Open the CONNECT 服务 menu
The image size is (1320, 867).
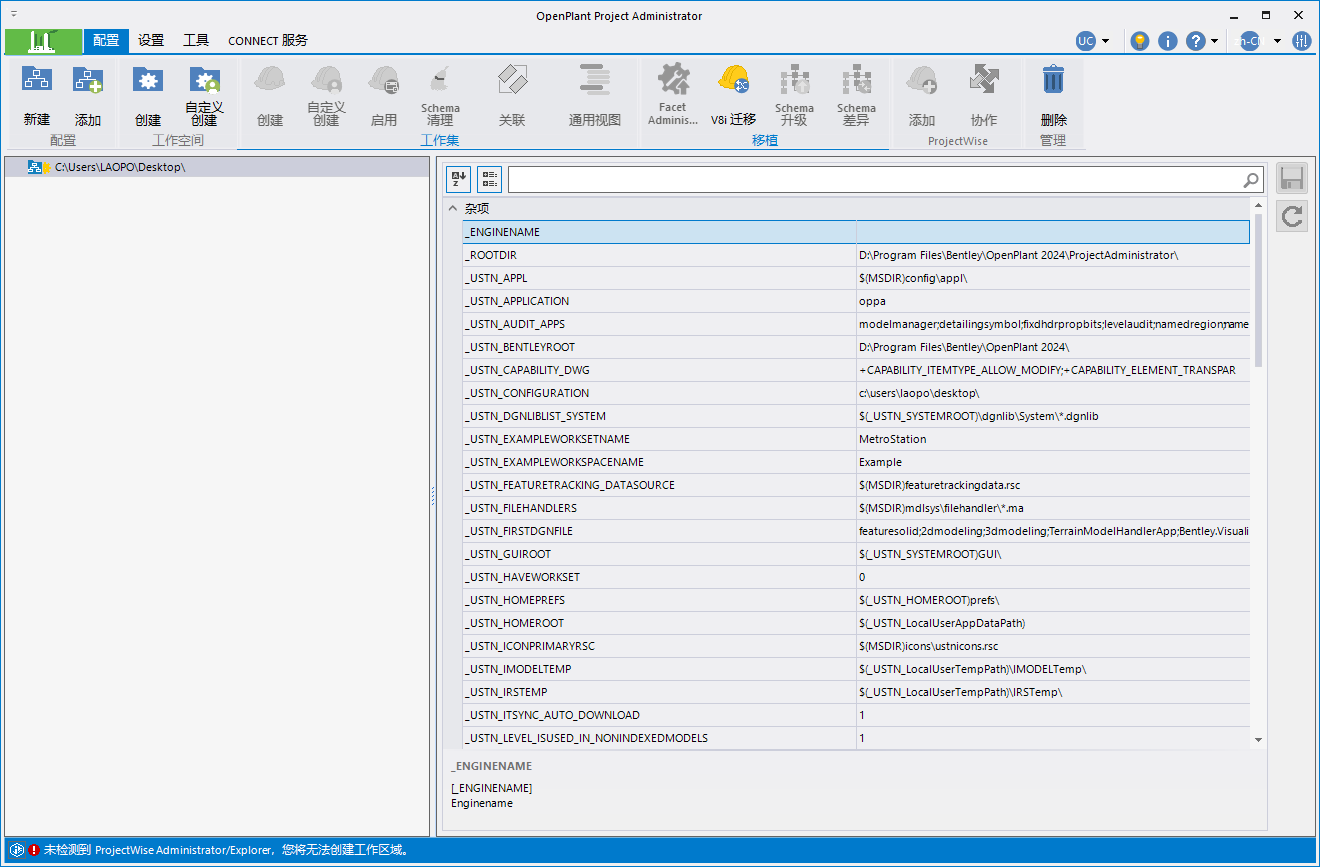click(x=267, y=41)
